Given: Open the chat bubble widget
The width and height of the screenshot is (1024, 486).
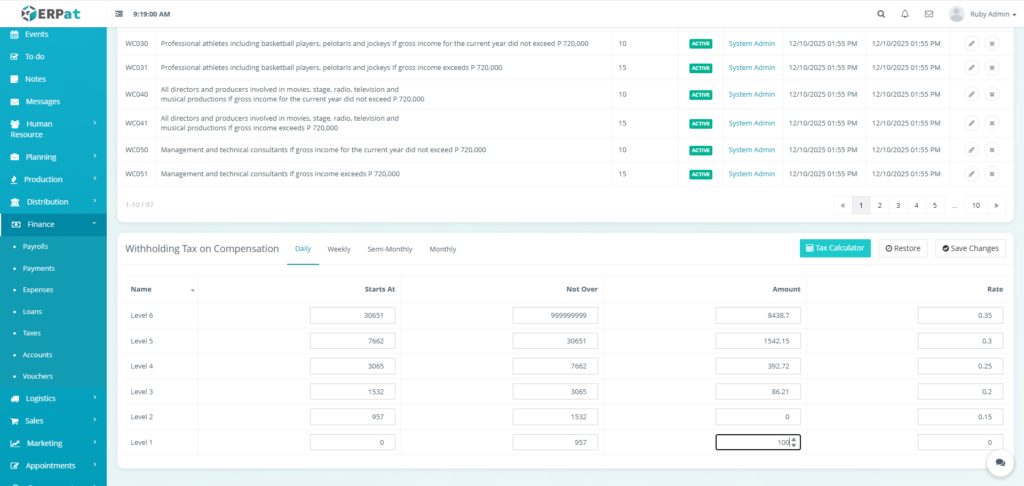Looking at the screenshot, I should coord(999,461).
